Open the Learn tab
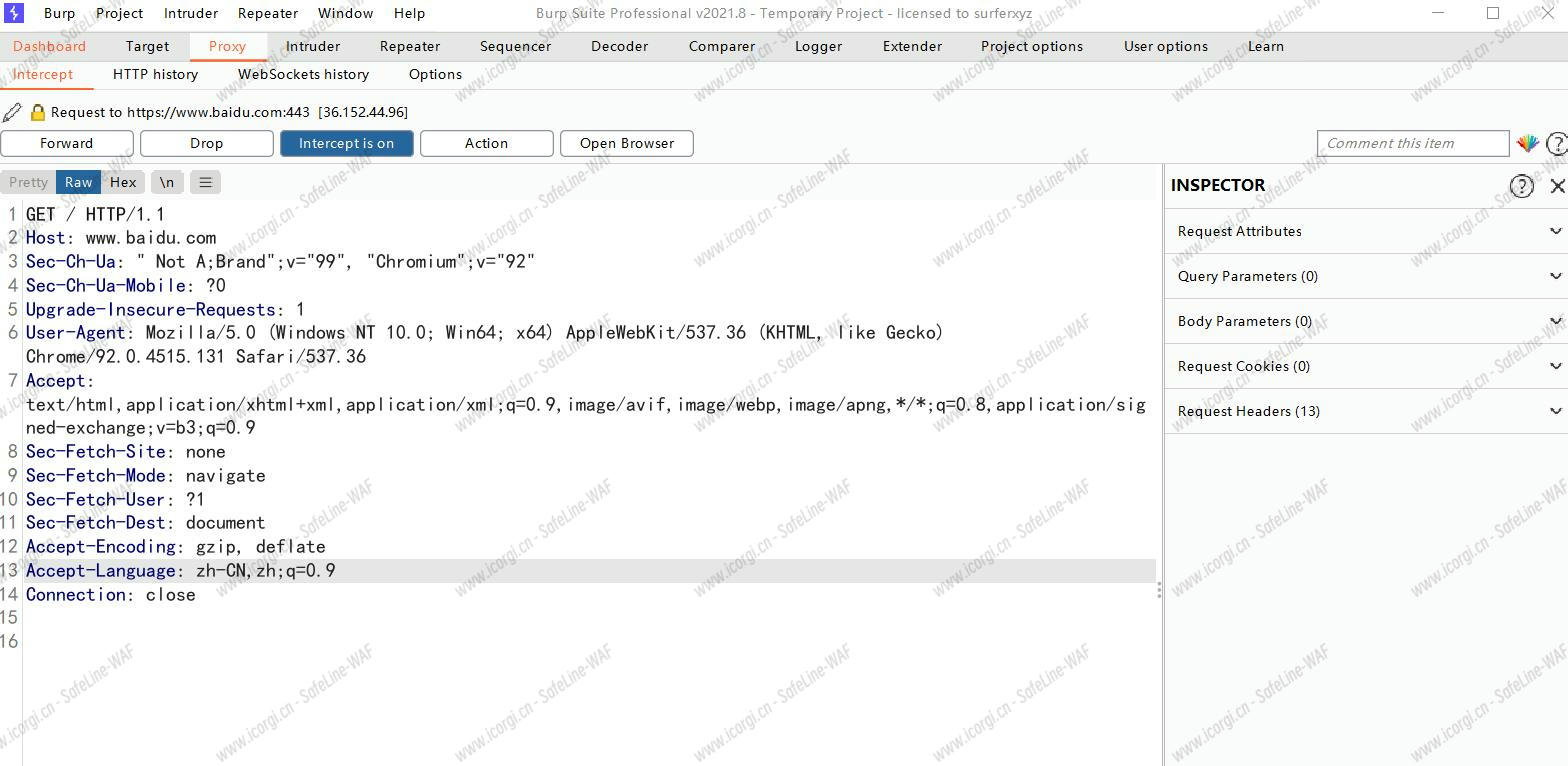 (x=1265, y=46)
